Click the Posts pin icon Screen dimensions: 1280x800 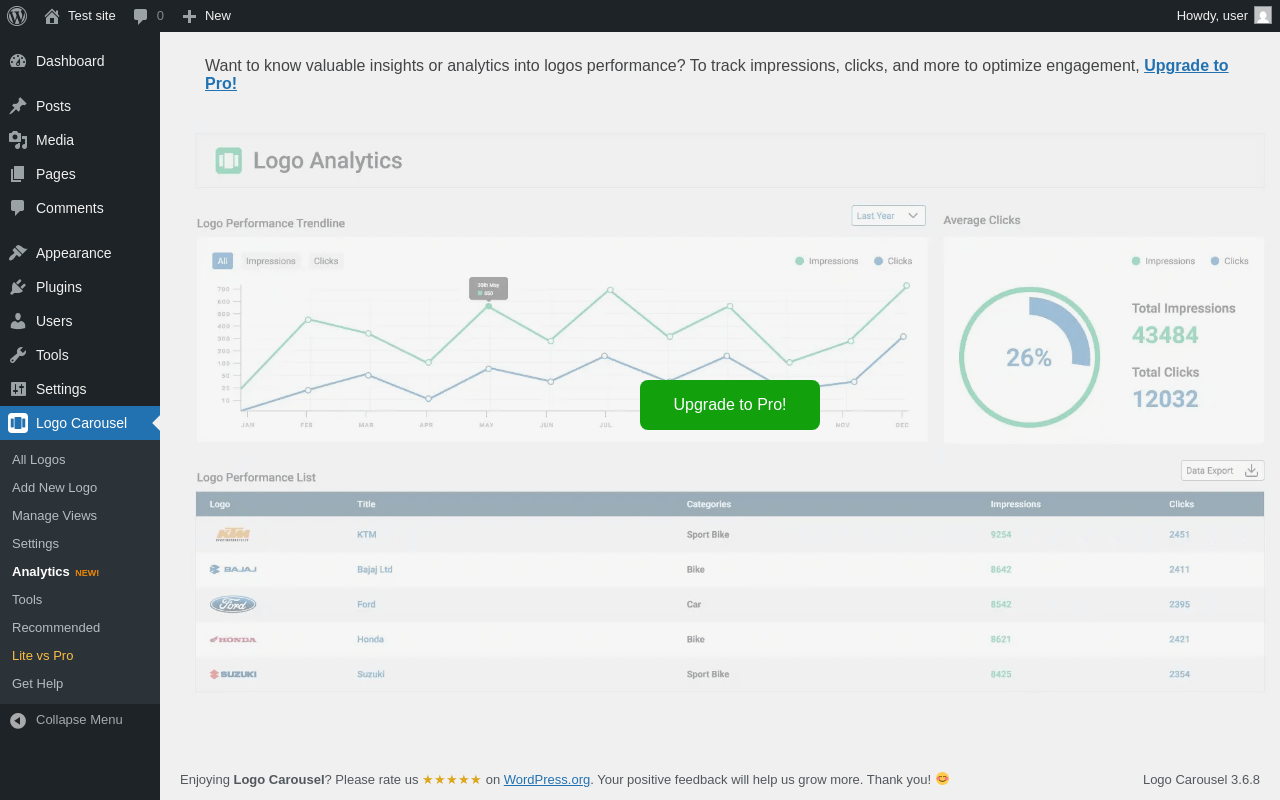[x=18, y=106]
